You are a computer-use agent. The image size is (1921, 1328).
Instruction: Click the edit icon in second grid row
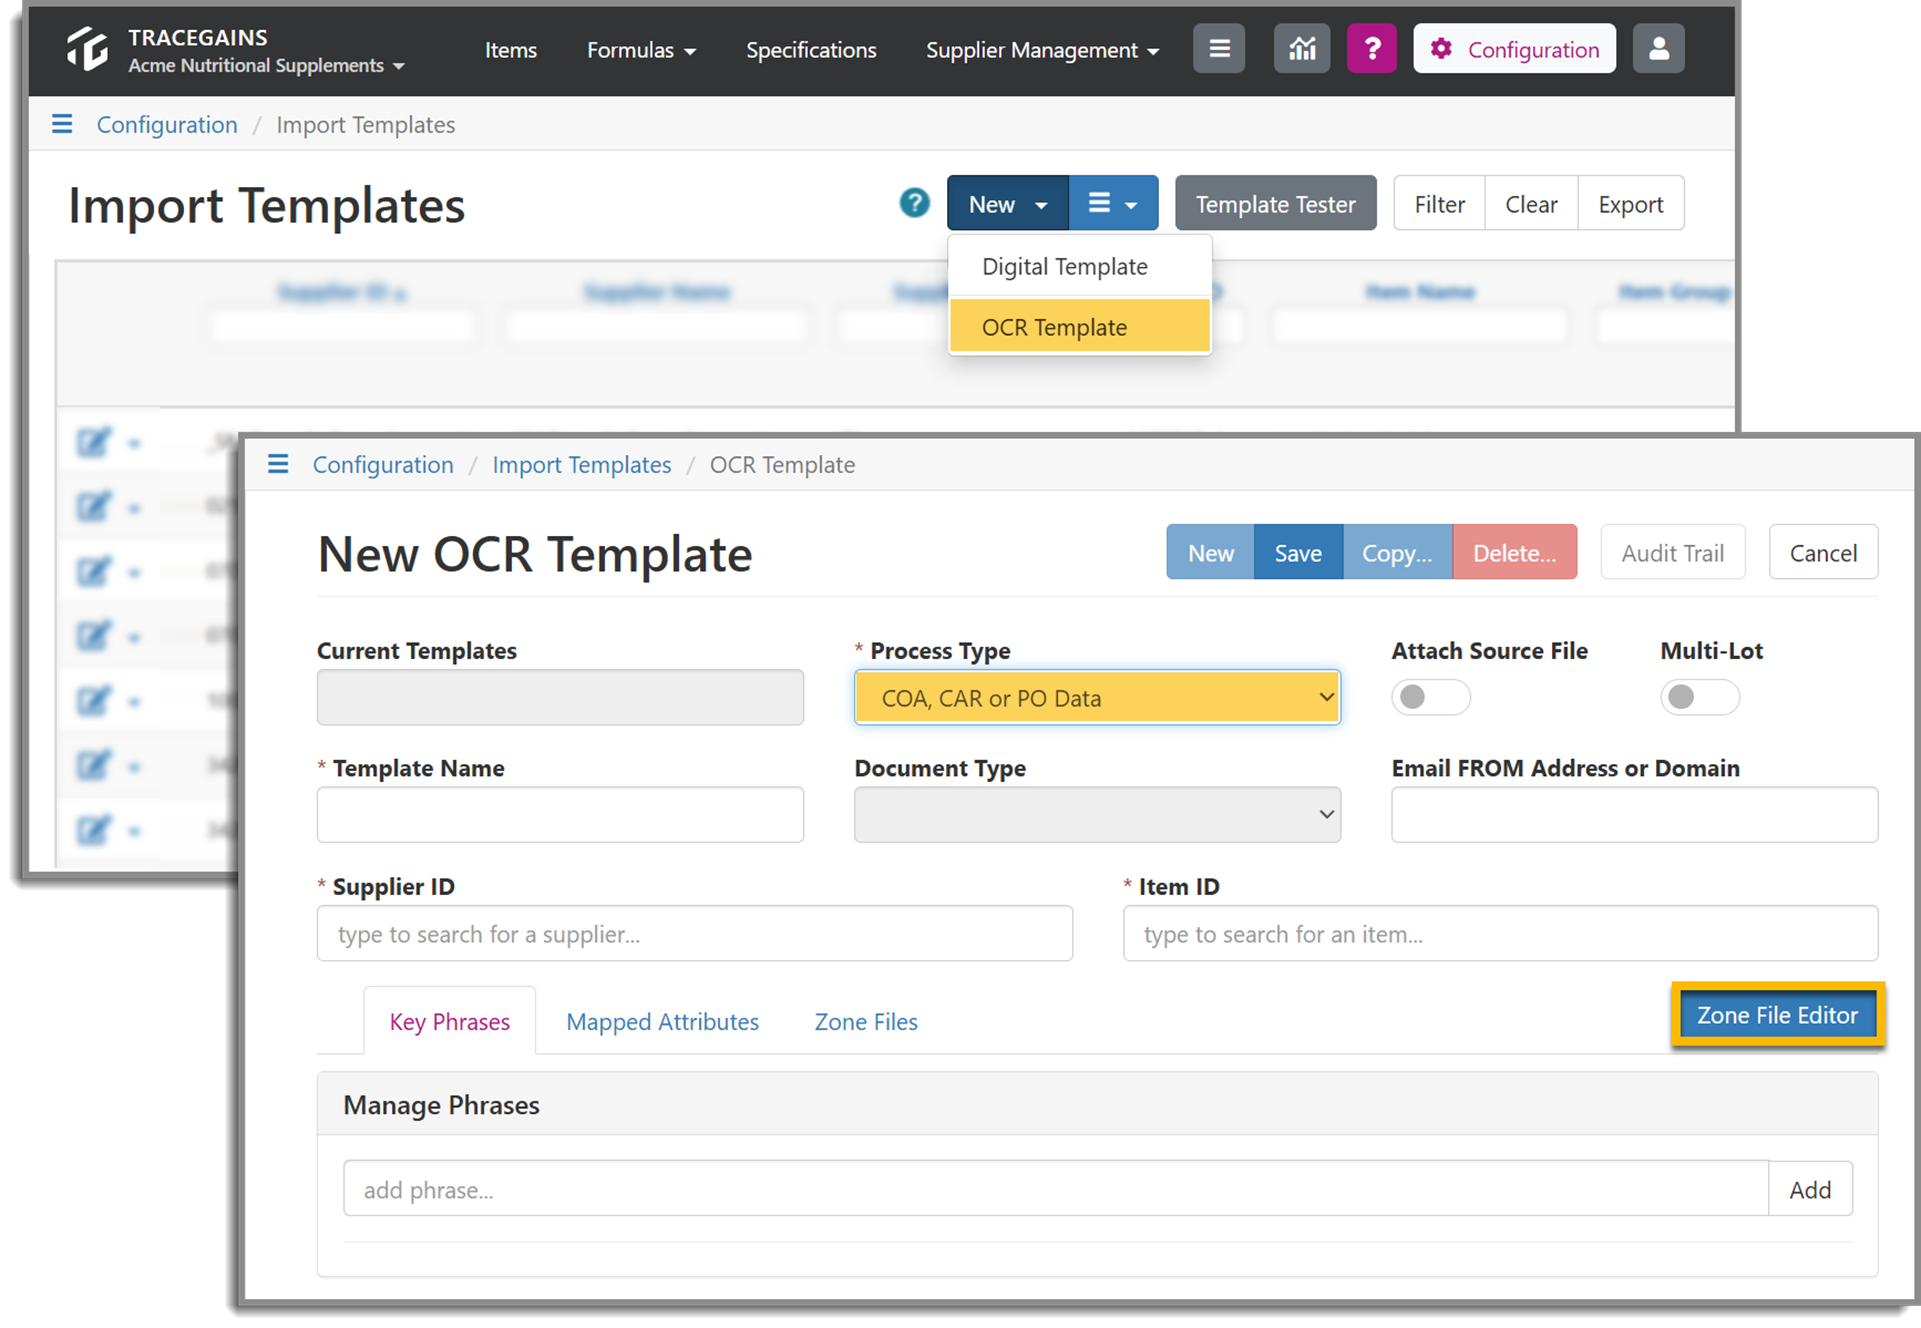(93, 507)
